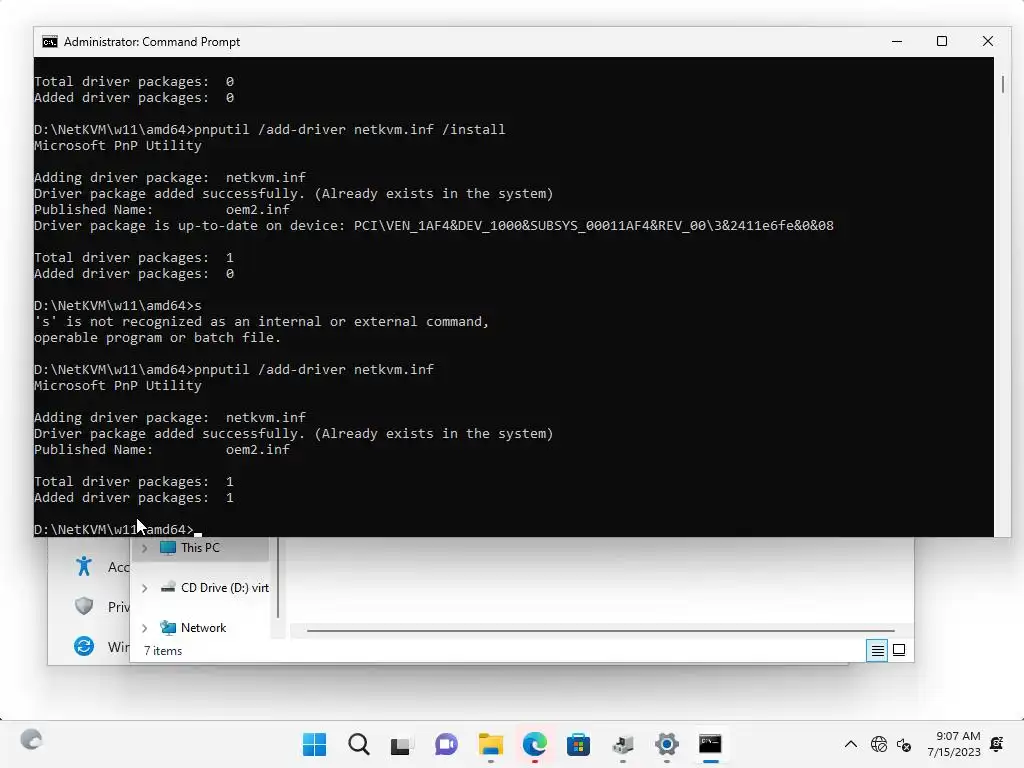1024x768 pixels.
Task: Open Windows Update icon in Settings
Action: click(x=84, y=646)
